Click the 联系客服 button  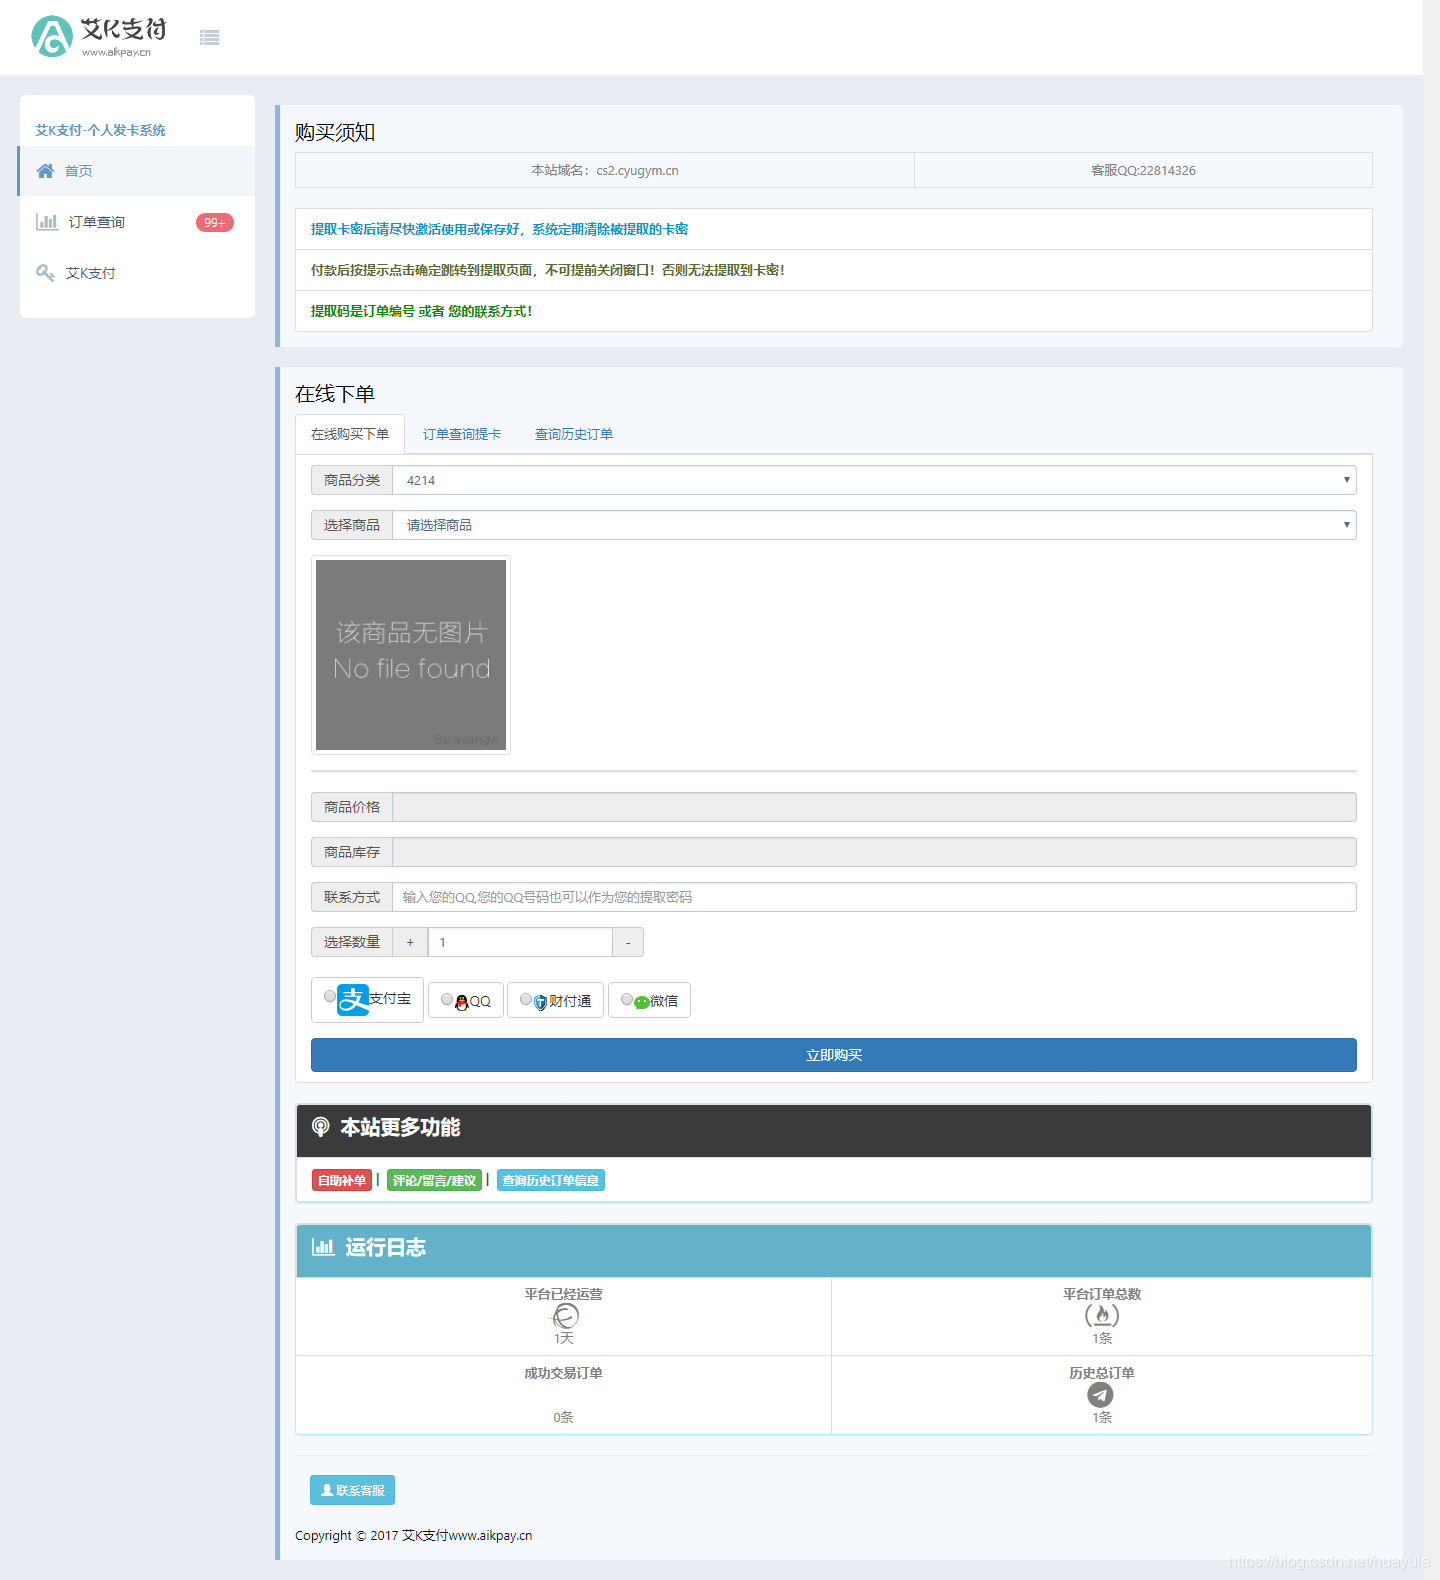pyautogui.click(x=352, y=1490)
